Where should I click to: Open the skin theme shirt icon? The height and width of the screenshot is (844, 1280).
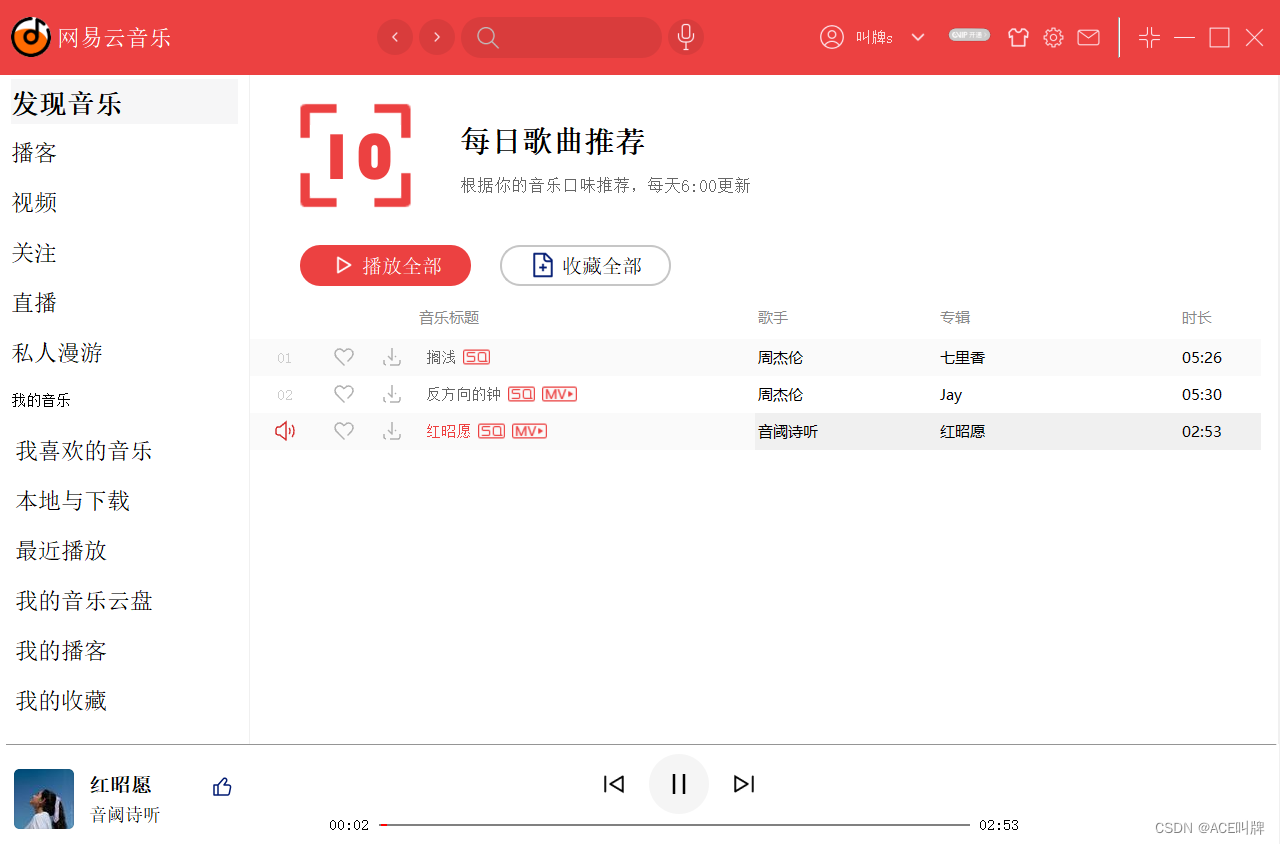[x=1018, y=38]
